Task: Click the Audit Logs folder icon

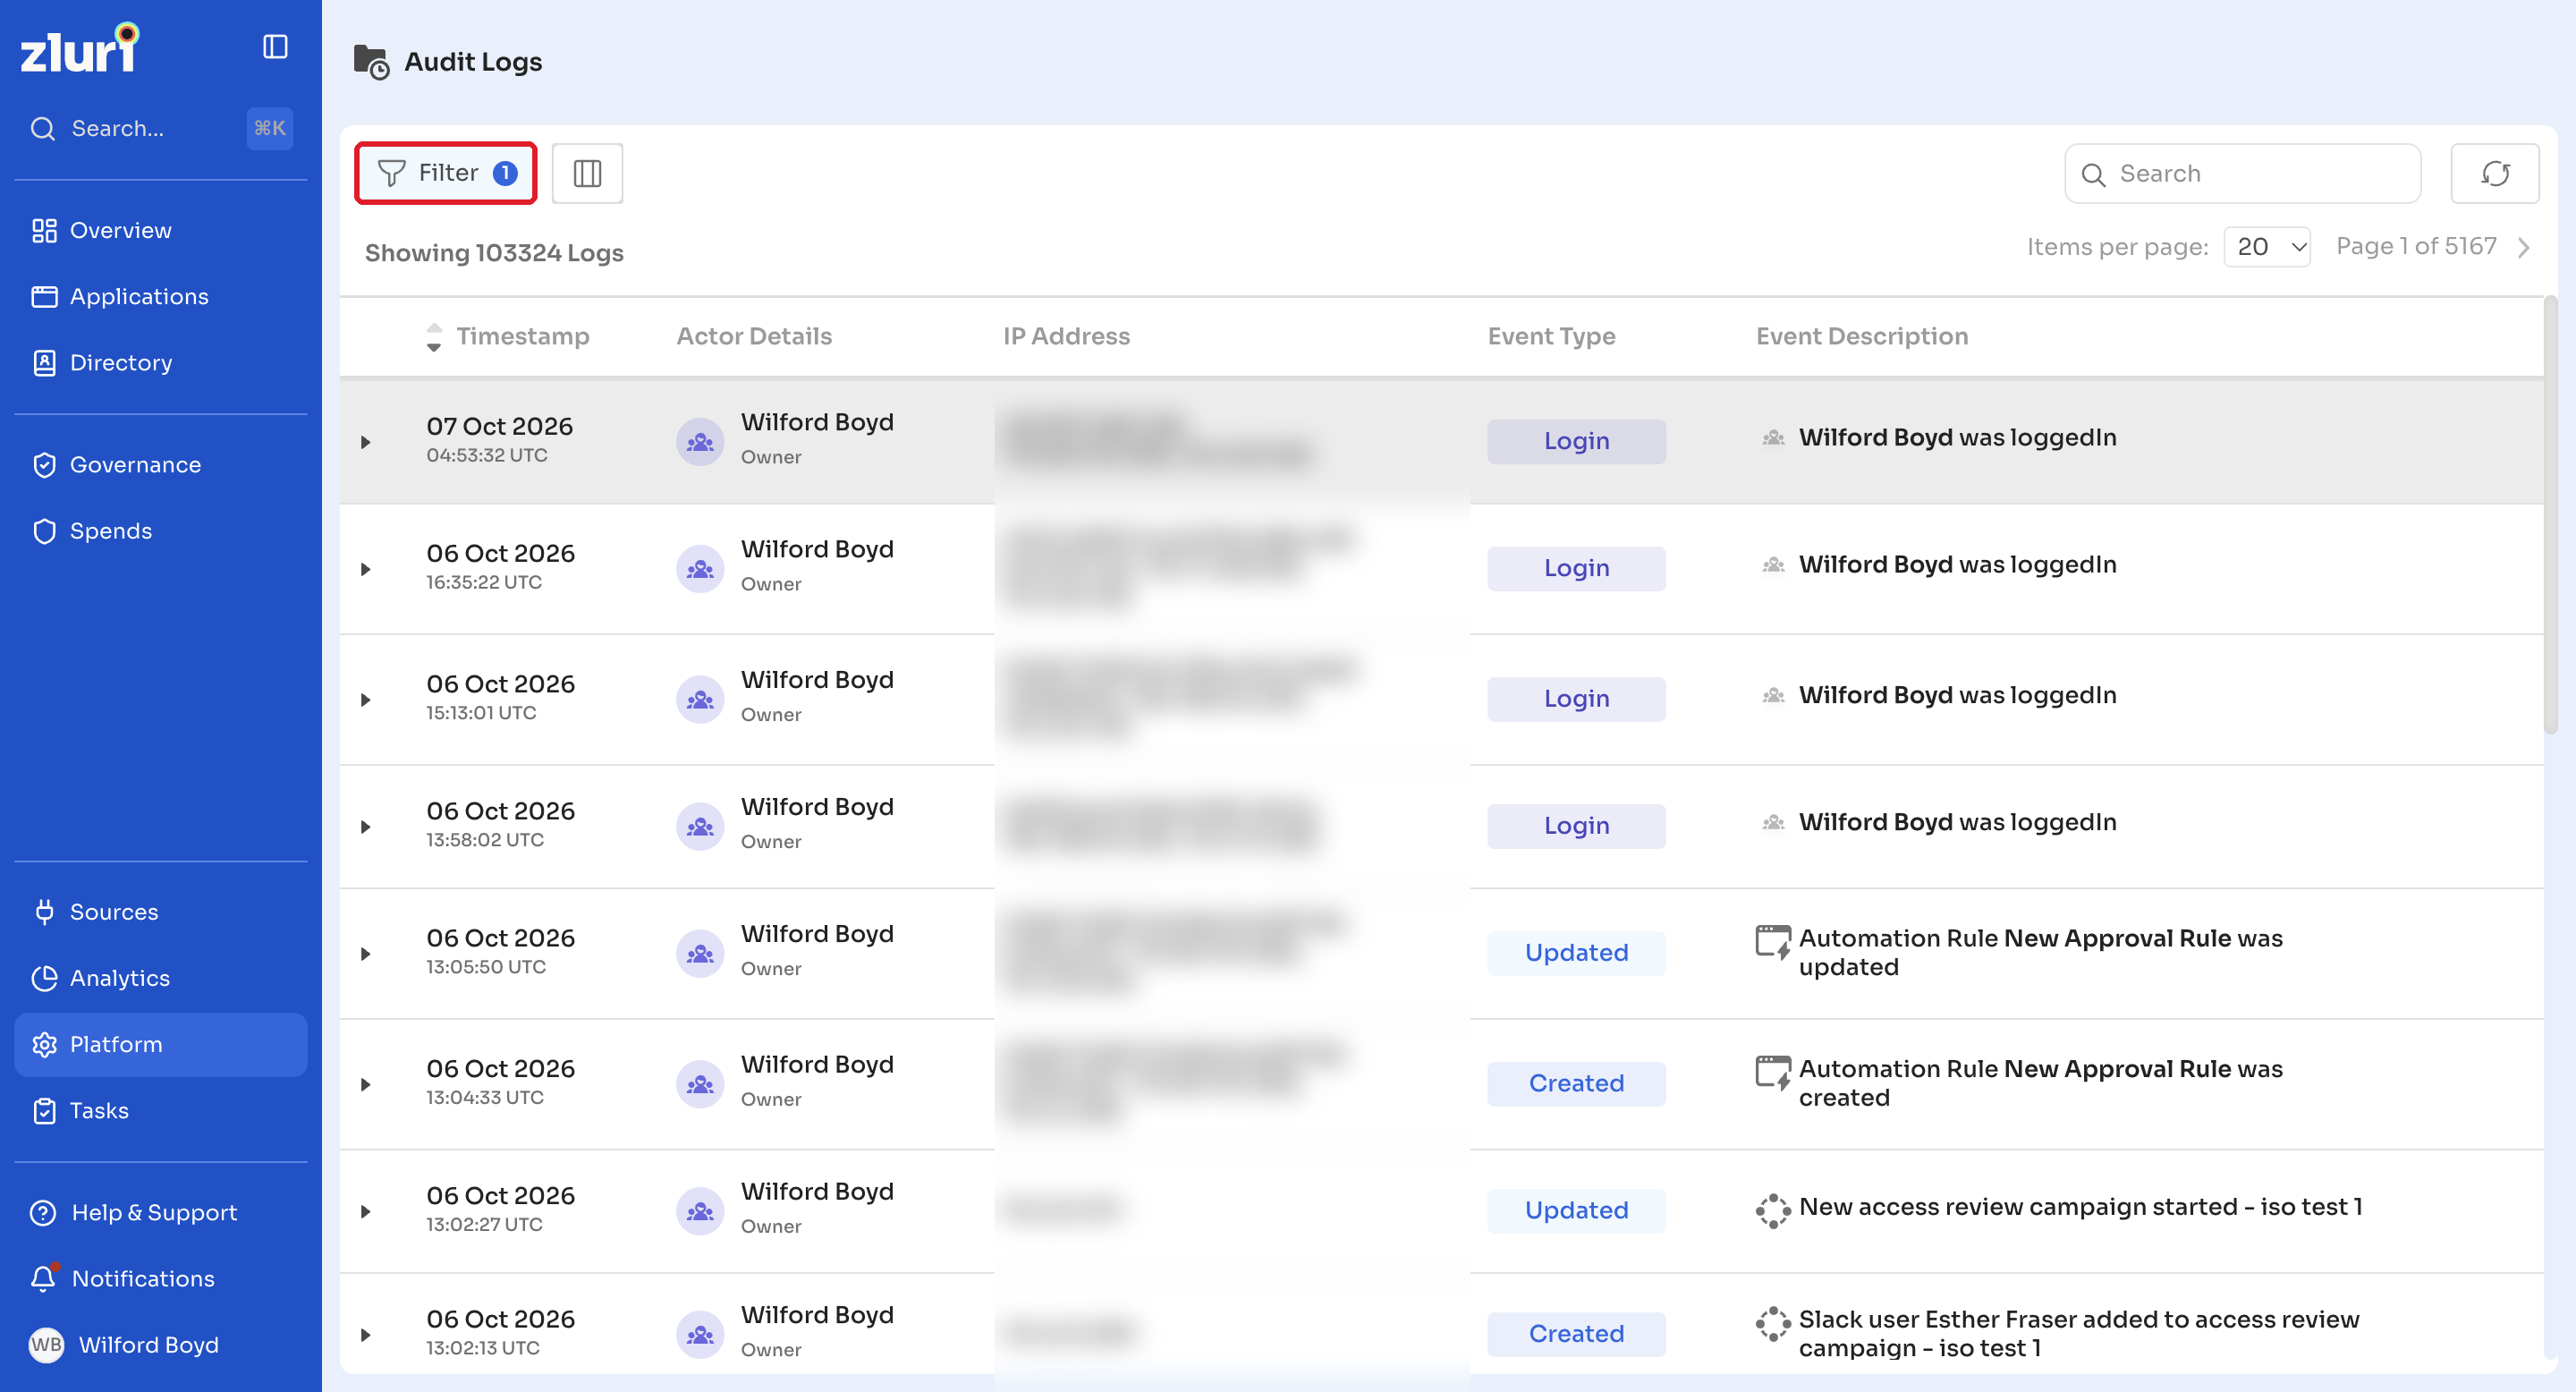Action: click(x=371, y=62)
